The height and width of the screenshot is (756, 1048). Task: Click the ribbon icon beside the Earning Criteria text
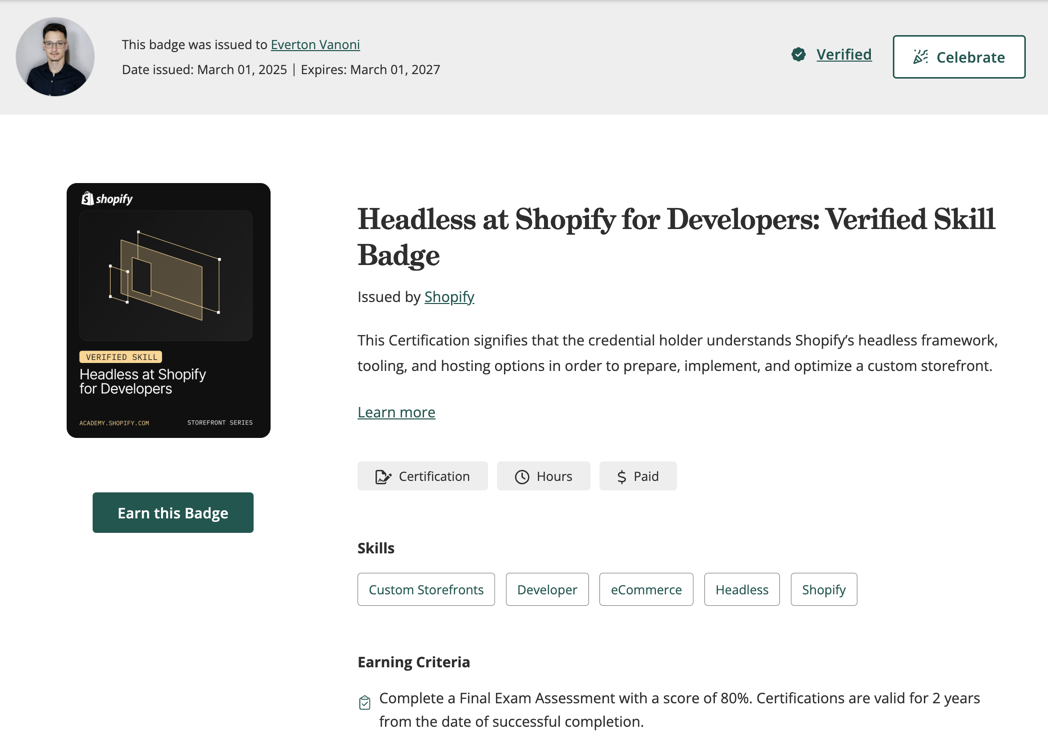364,702
